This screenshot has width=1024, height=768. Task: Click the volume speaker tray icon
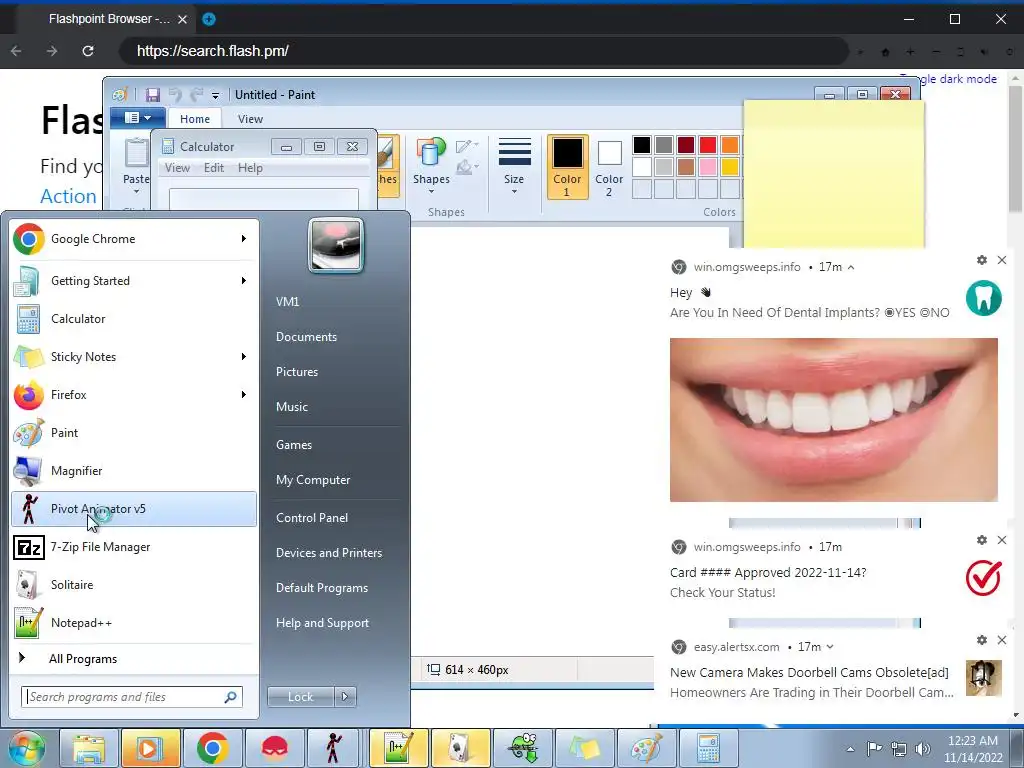tap(923, 749)
